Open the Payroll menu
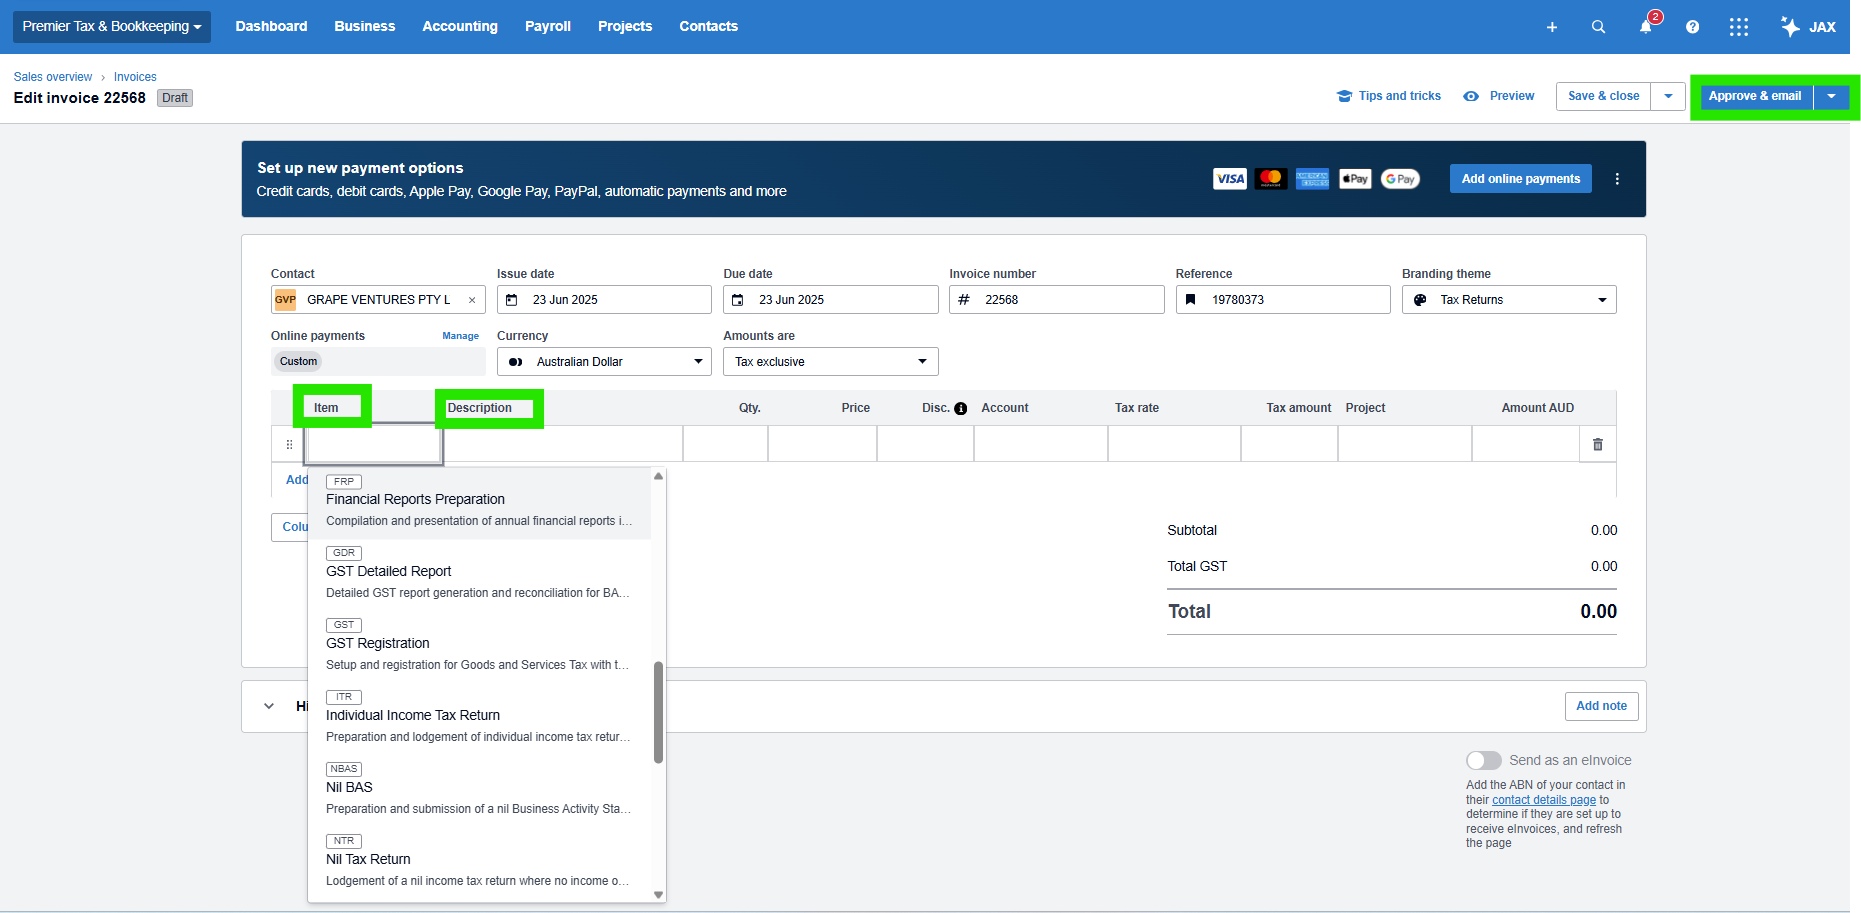This screenshot has height=913, width=1861. [x=547, y=26]
